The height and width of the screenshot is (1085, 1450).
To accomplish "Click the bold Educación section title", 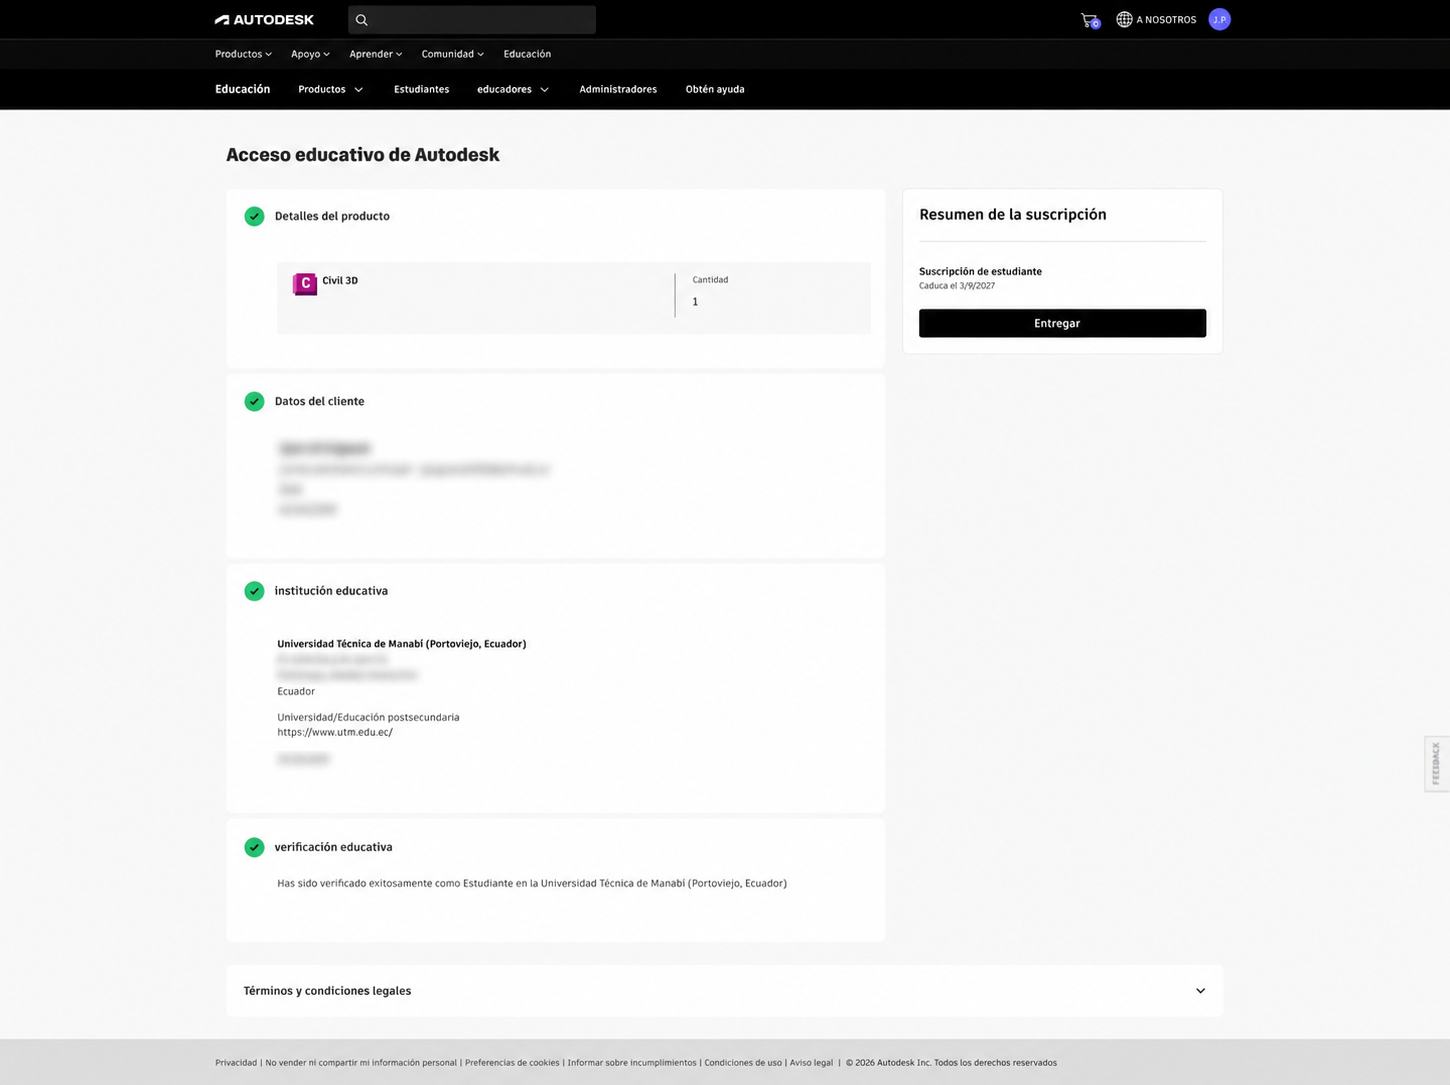I will [x=243, y=89].
